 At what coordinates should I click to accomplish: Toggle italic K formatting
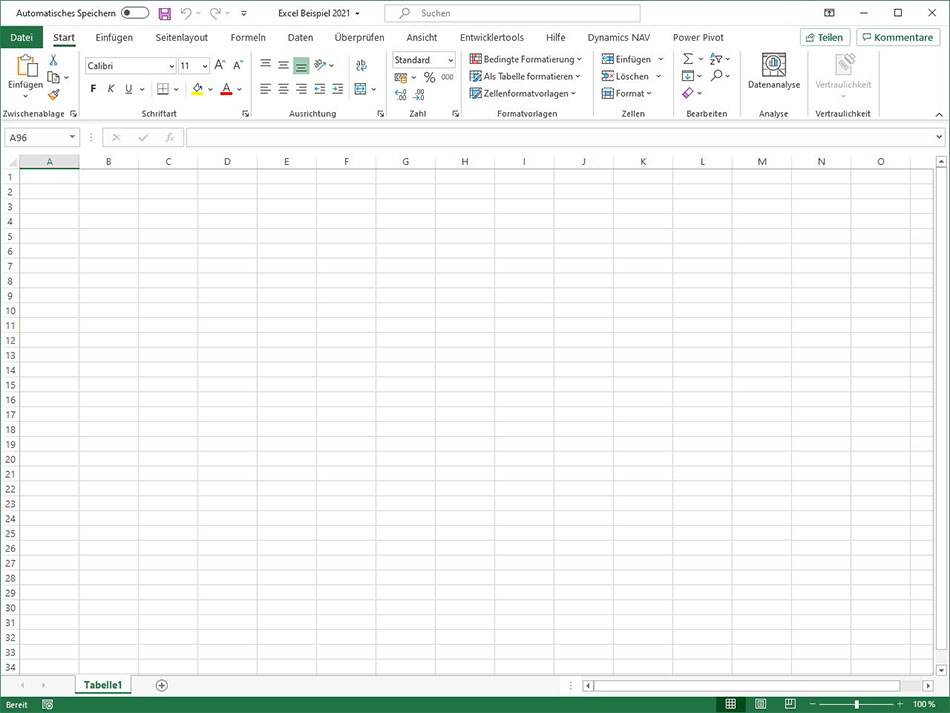110,89
